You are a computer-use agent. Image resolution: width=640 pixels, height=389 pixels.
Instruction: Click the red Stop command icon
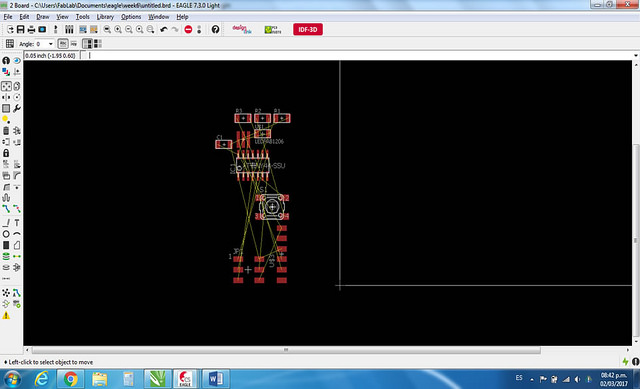188,29
